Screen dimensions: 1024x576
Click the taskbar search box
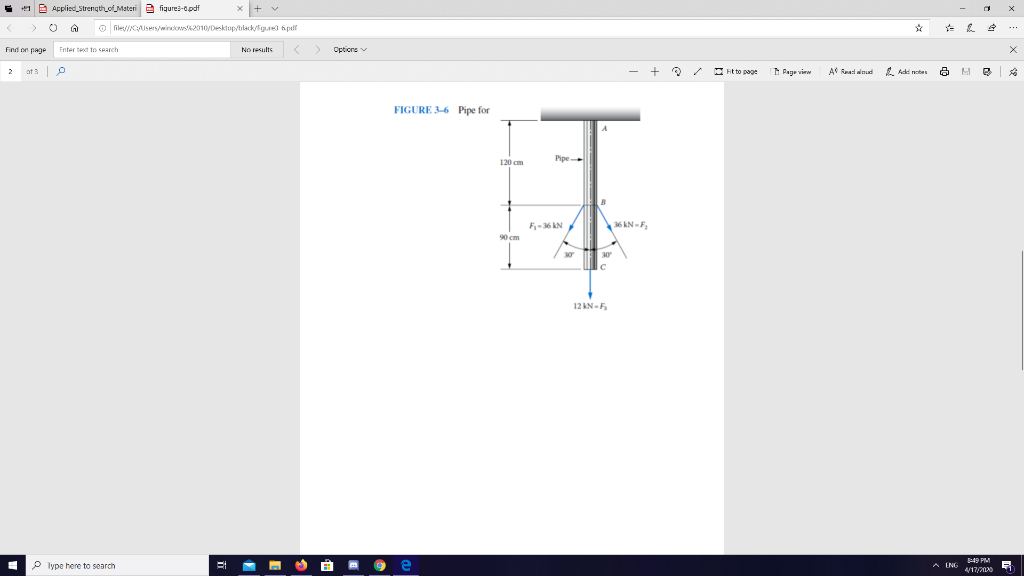click(118, 566)
